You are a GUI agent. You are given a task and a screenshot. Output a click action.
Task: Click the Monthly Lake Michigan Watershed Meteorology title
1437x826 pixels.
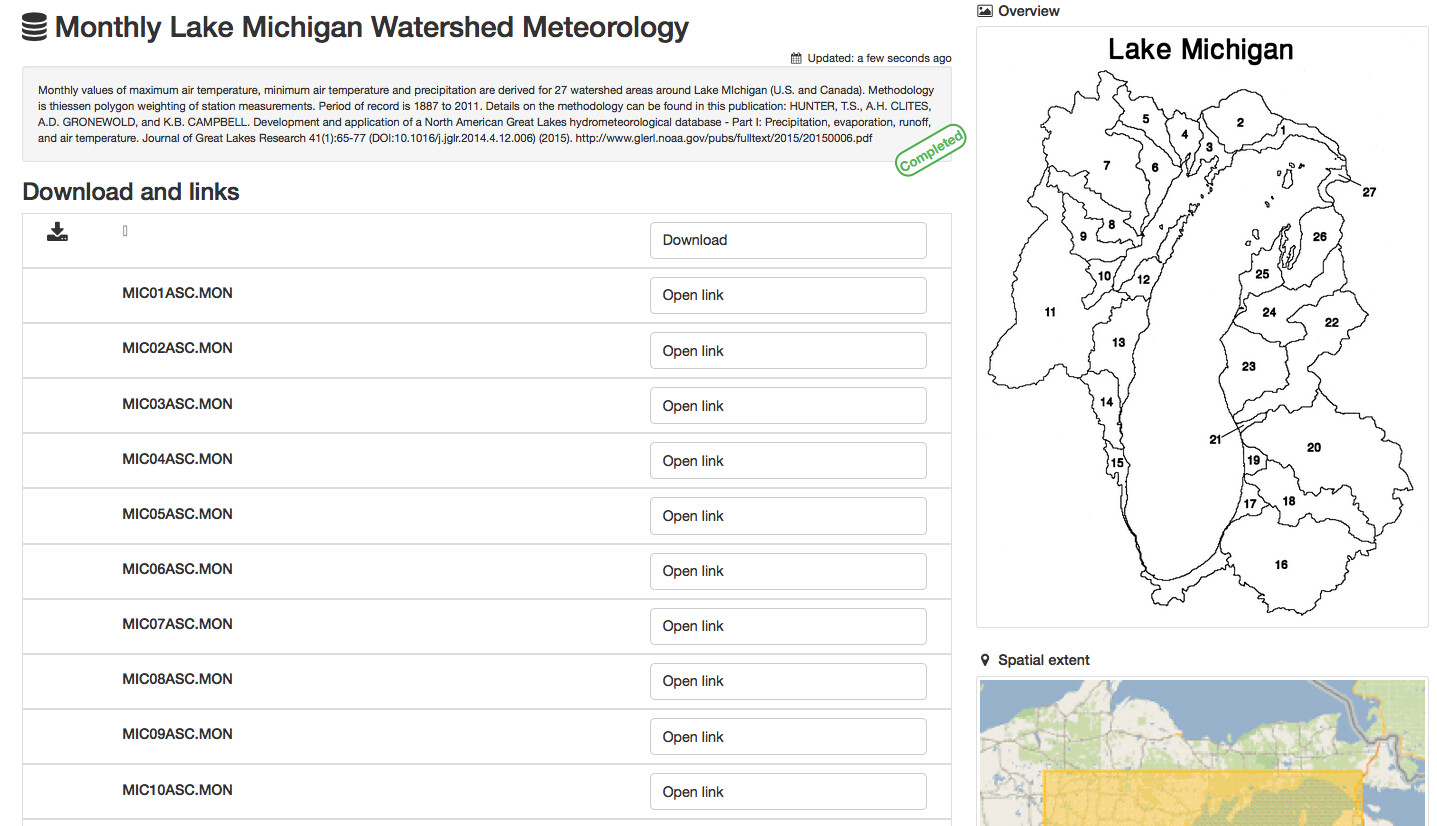(x=372, y=28)
